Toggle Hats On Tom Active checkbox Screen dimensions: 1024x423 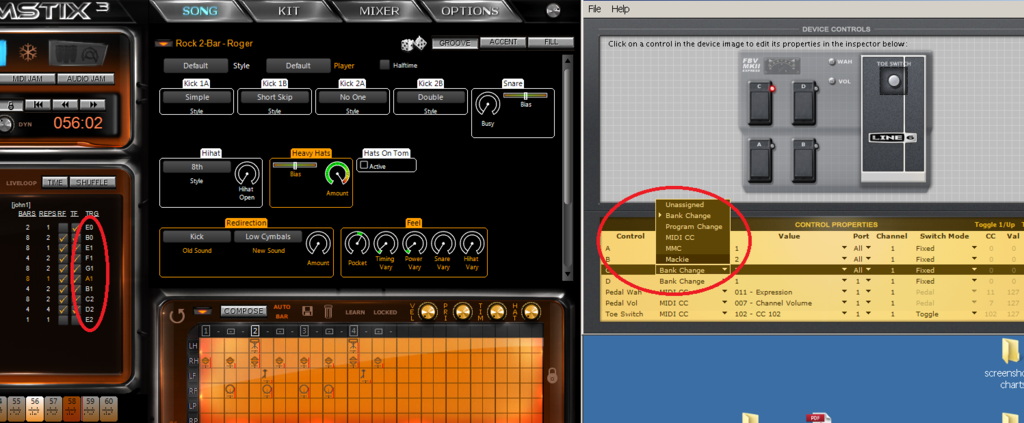pos(365,166)
